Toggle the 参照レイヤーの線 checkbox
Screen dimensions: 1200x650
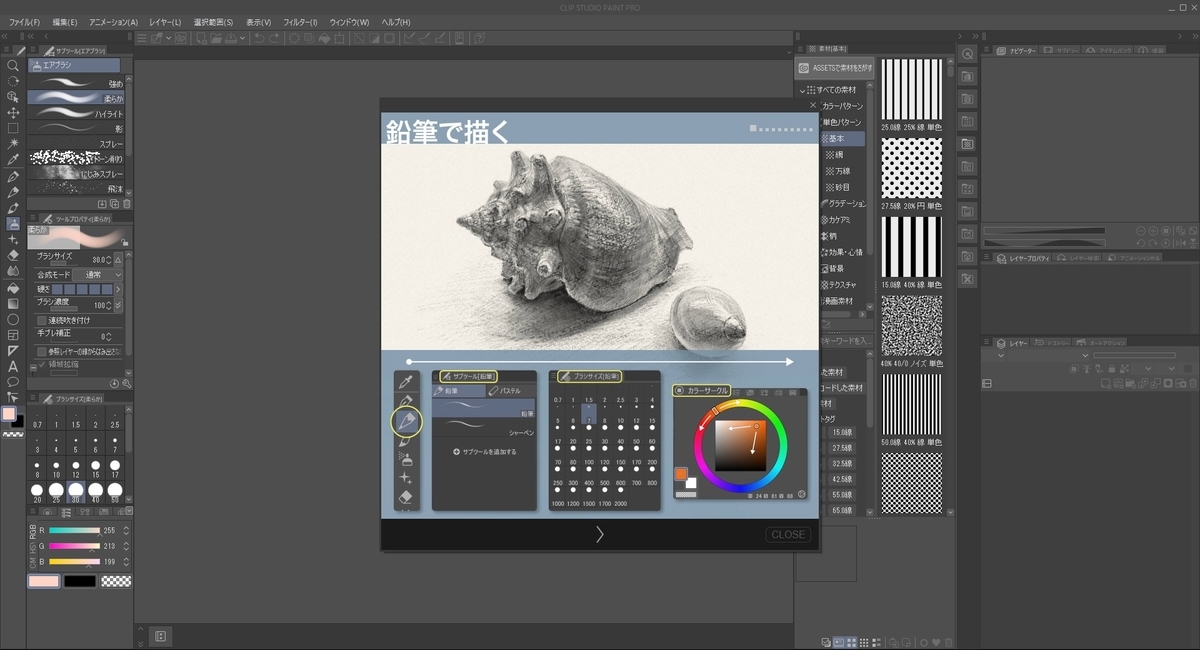[42, 352]
